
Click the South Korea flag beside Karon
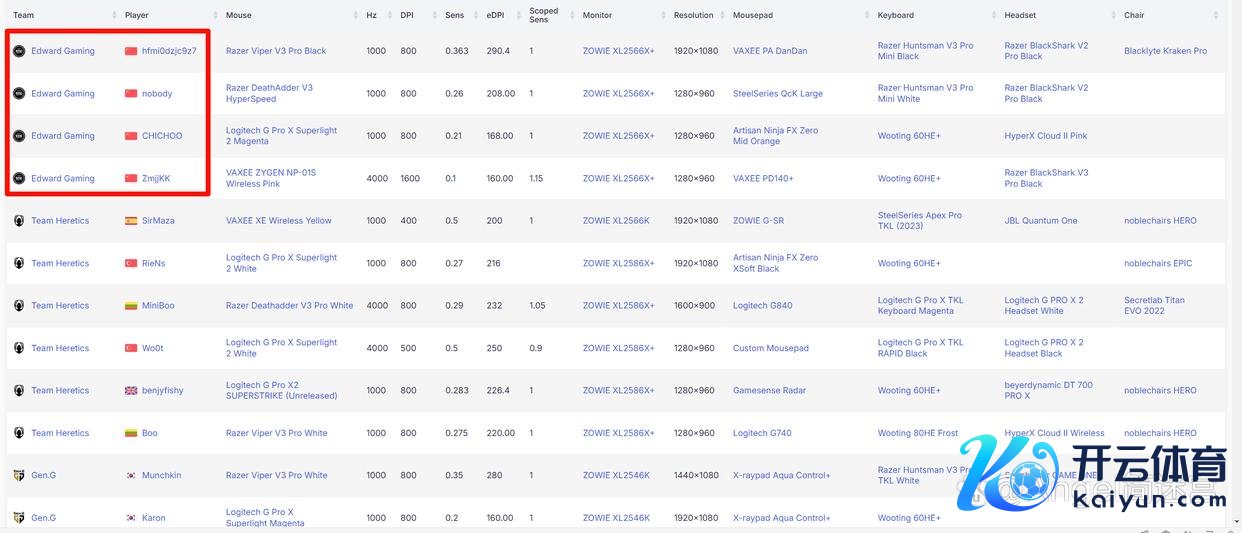click(x=131, y=518)
